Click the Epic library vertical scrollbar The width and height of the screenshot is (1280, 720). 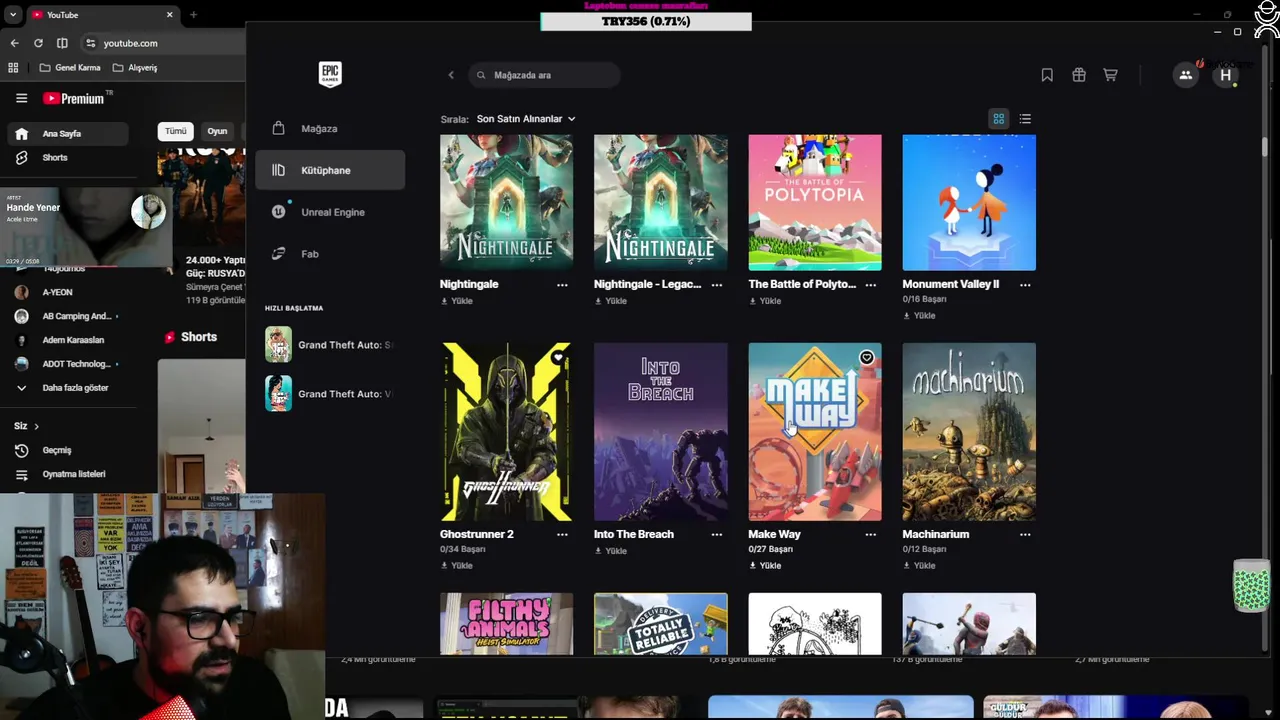point(1265,146)
